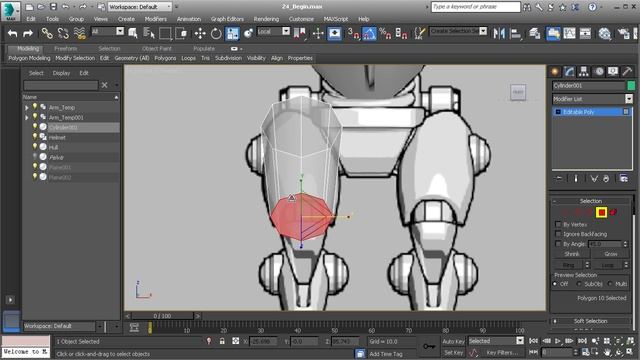Open the MAXScript menu
This screenshot has width=640, height=360.
click(336, 19)
